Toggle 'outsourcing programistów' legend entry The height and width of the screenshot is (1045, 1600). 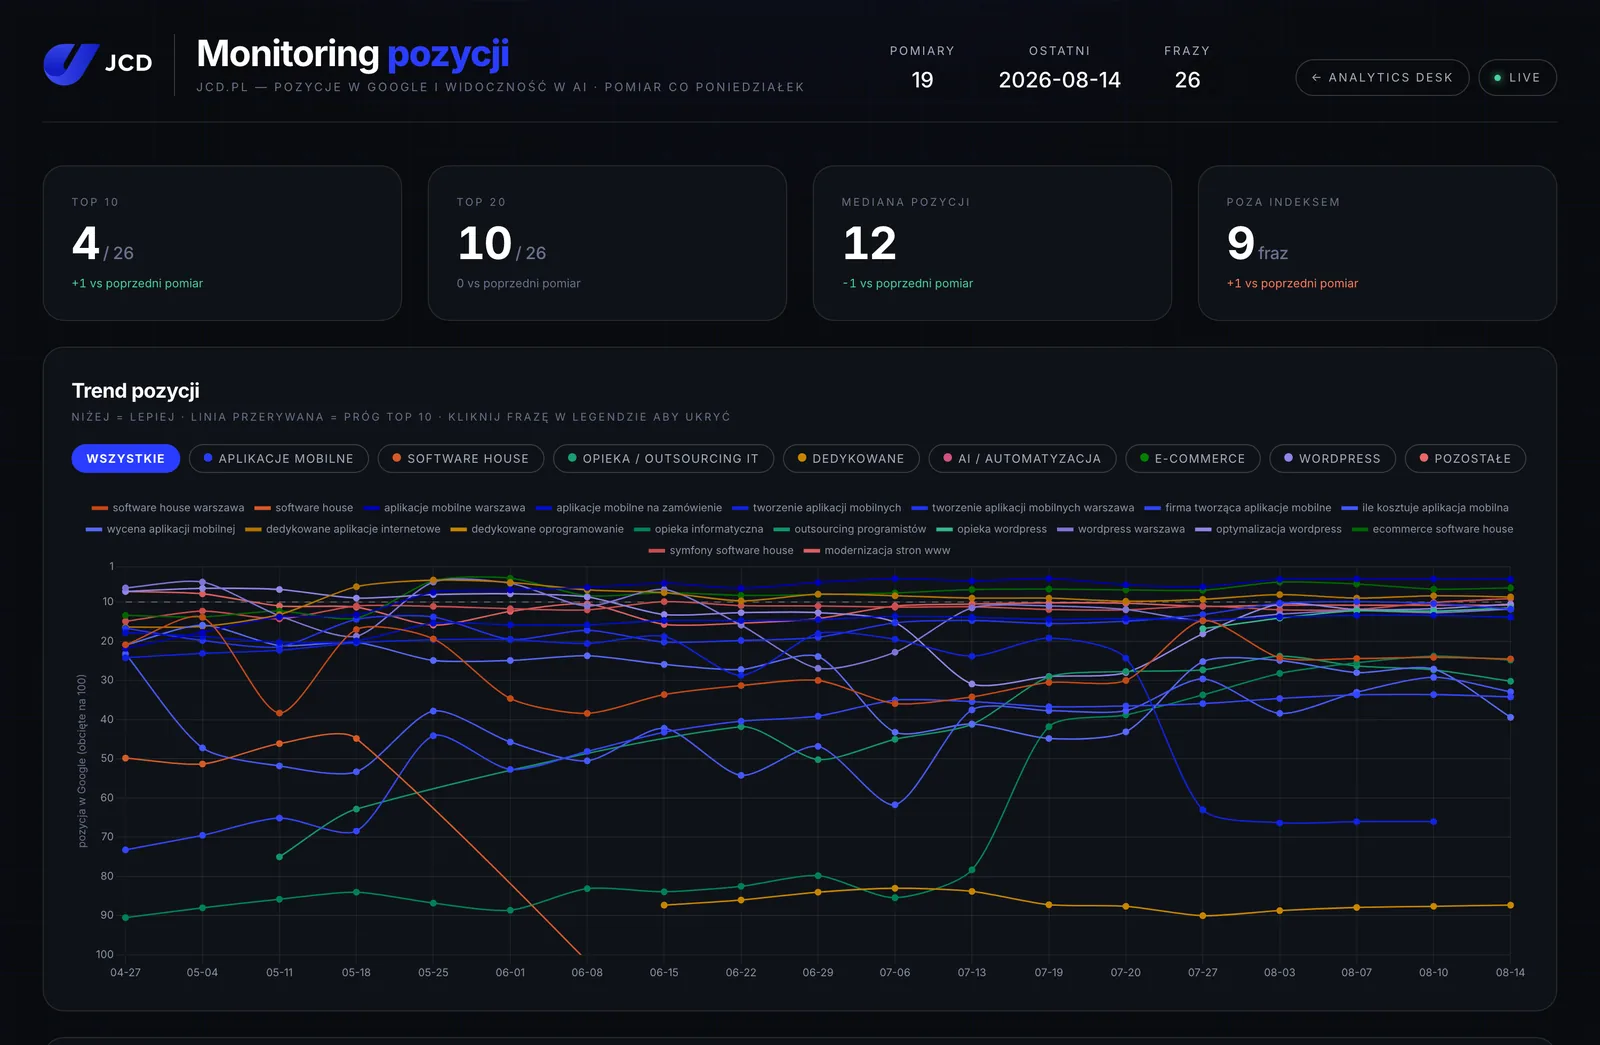click(x=850, y=529)
